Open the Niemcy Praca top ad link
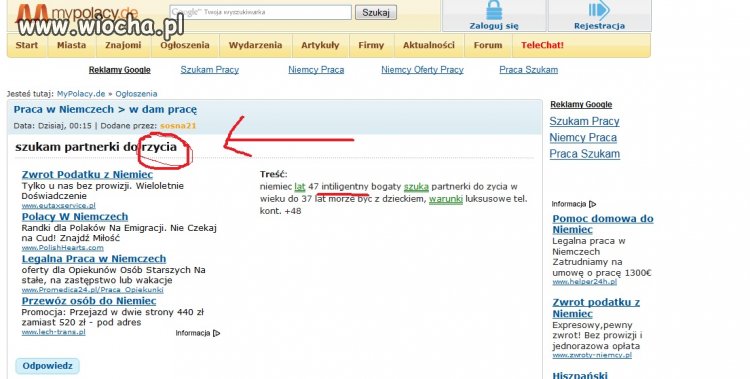This screenshot has width=750, height=379. point(316,70)
